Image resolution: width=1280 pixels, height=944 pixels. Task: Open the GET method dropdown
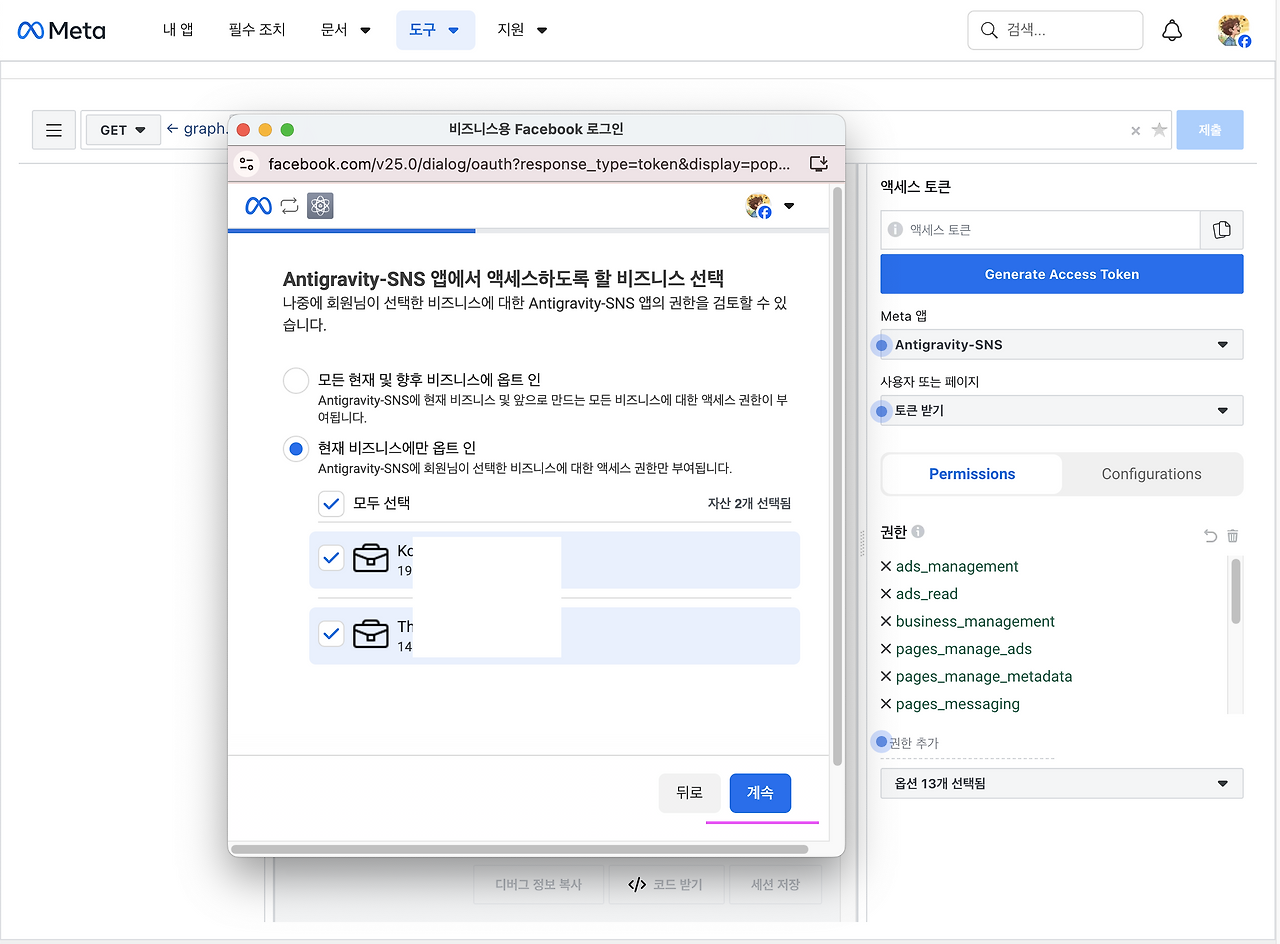click(123, 130)
